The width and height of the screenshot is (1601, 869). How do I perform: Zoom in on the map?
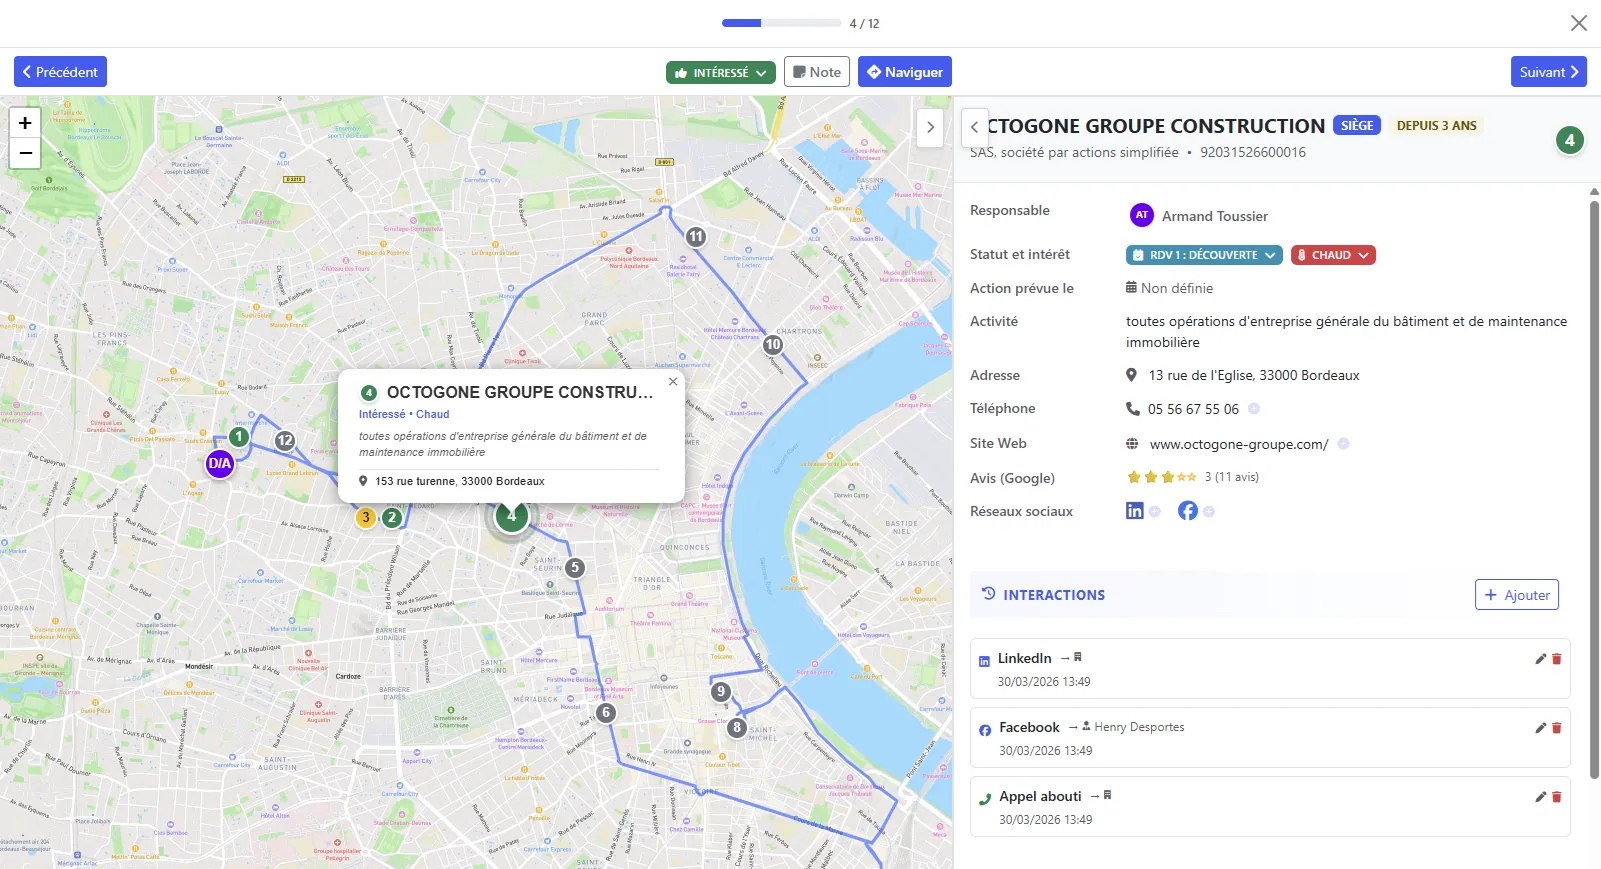point(25,122)
